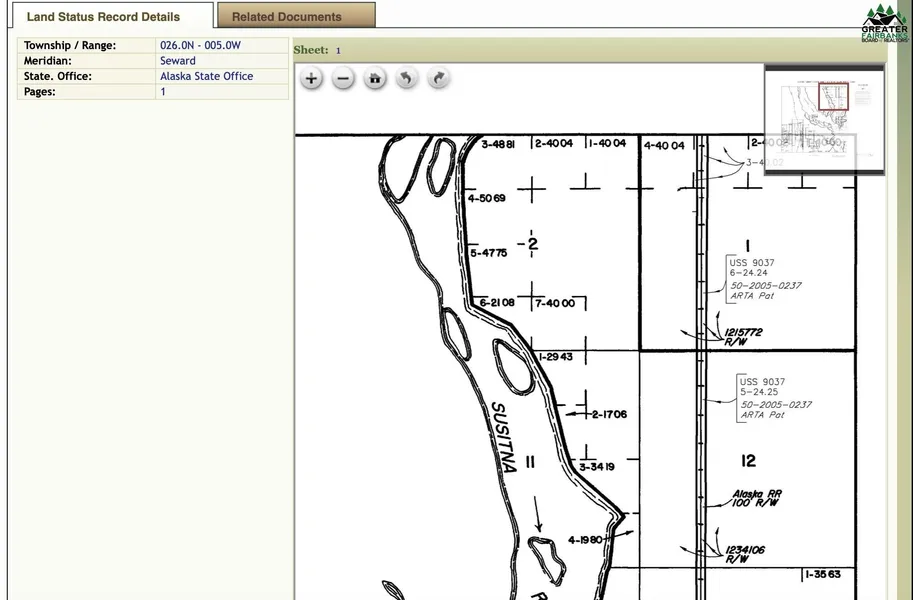Rotate the map clockwise
Viewport: 913px width, 600px height.
pos(438,79)
